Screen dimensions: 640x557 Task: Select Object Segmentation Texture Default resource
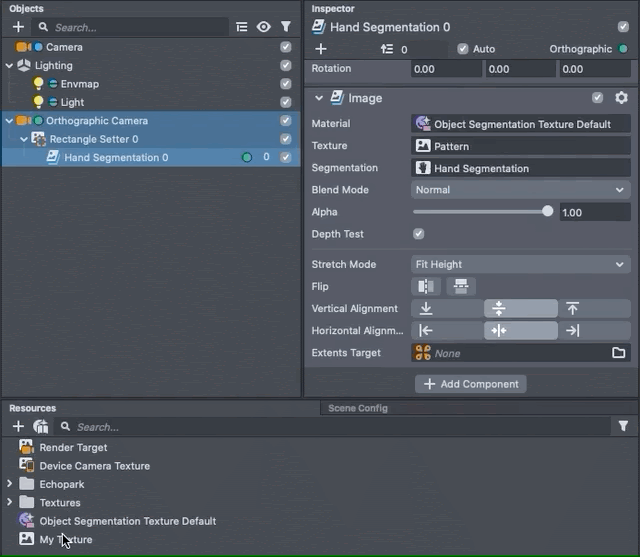pos(127,521)
